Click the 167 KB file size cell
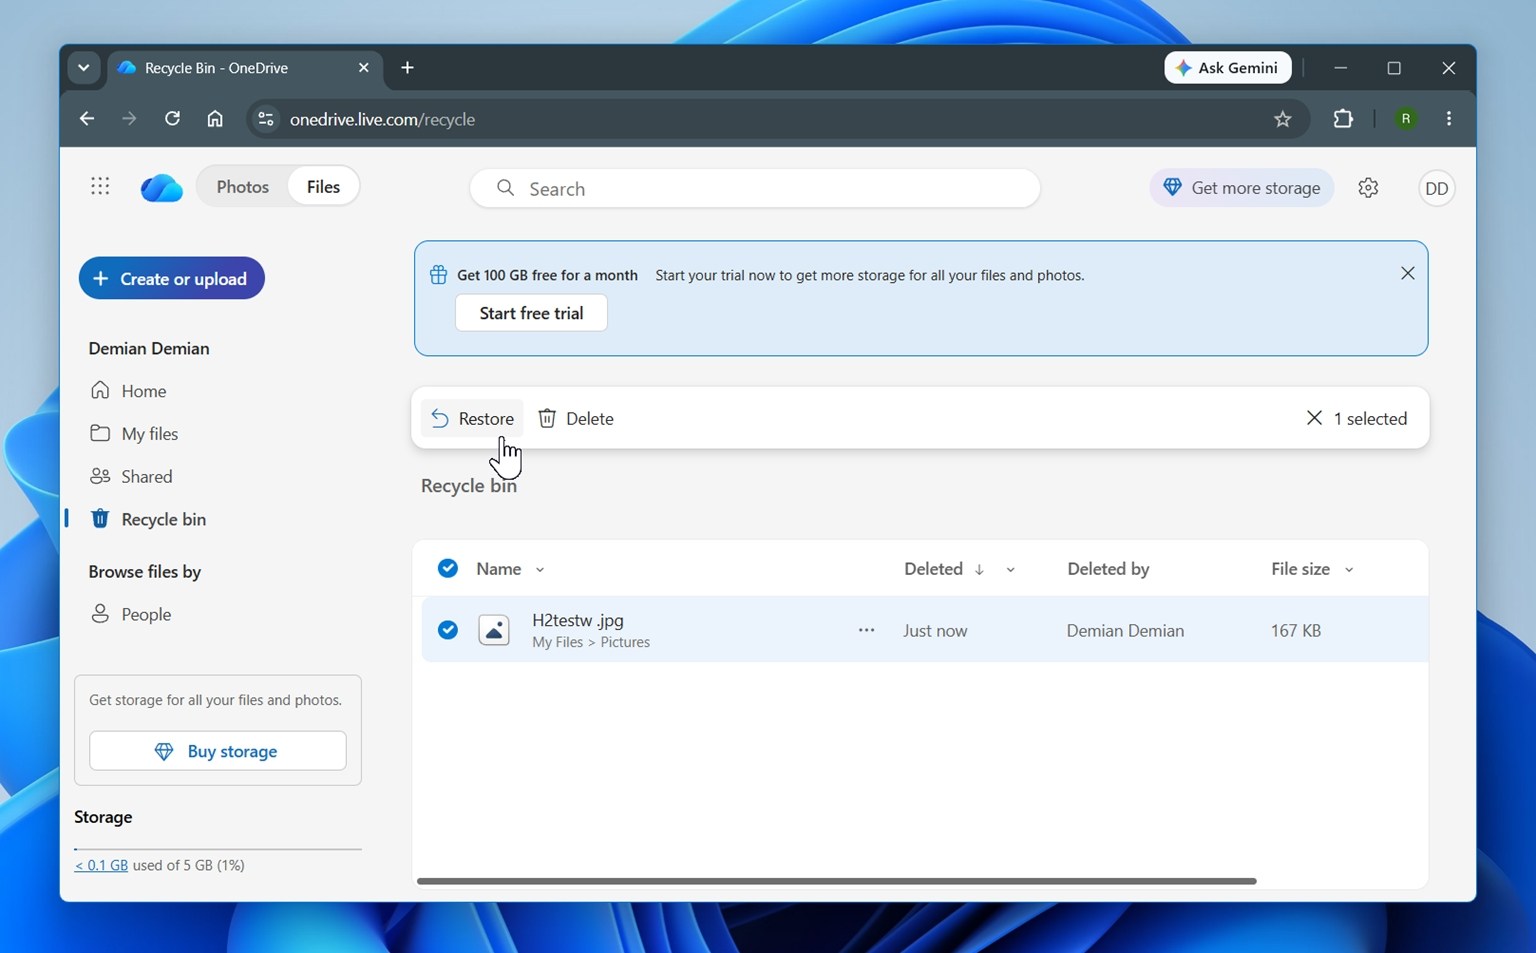This screenshot has width=1536, height=953. [1296, 631]
